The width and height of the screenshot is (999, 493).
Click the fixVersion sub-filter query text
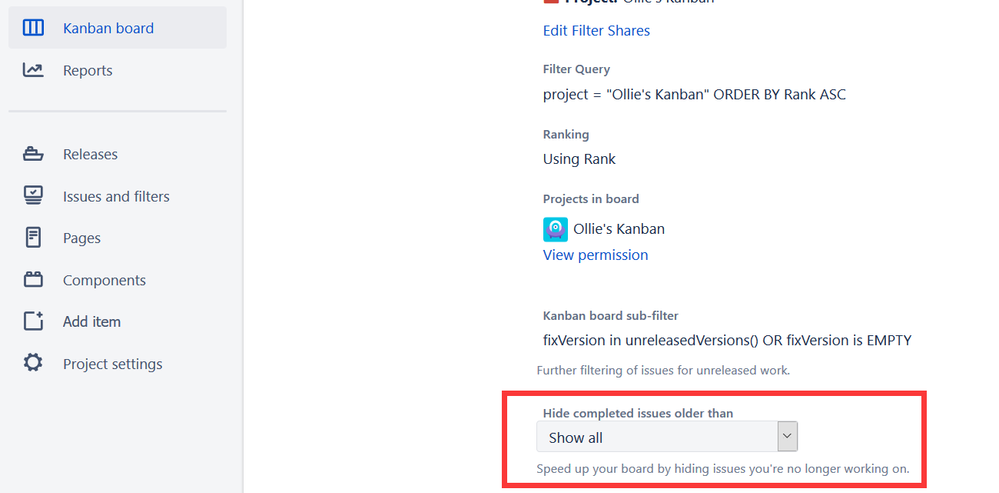pyautogui.click(x=727, y=340)
